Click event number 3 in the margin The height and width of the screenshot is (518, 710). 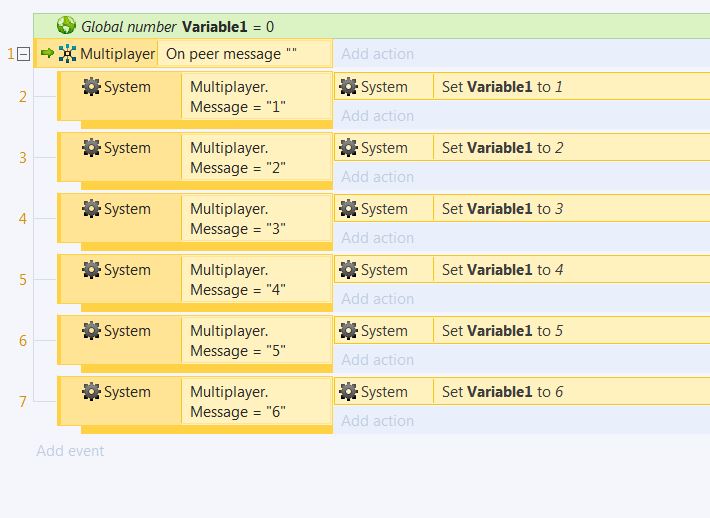pos(23,158)
